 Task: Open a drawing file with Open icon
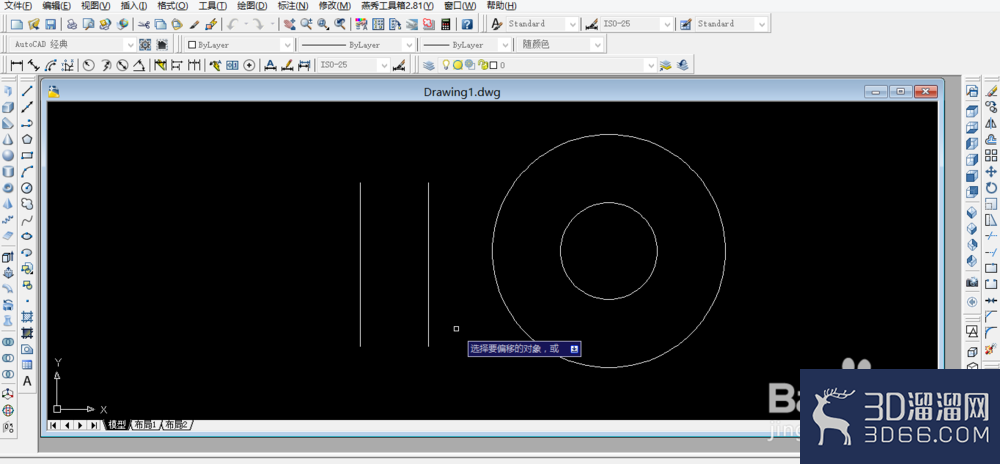click(x=33, y=24)
